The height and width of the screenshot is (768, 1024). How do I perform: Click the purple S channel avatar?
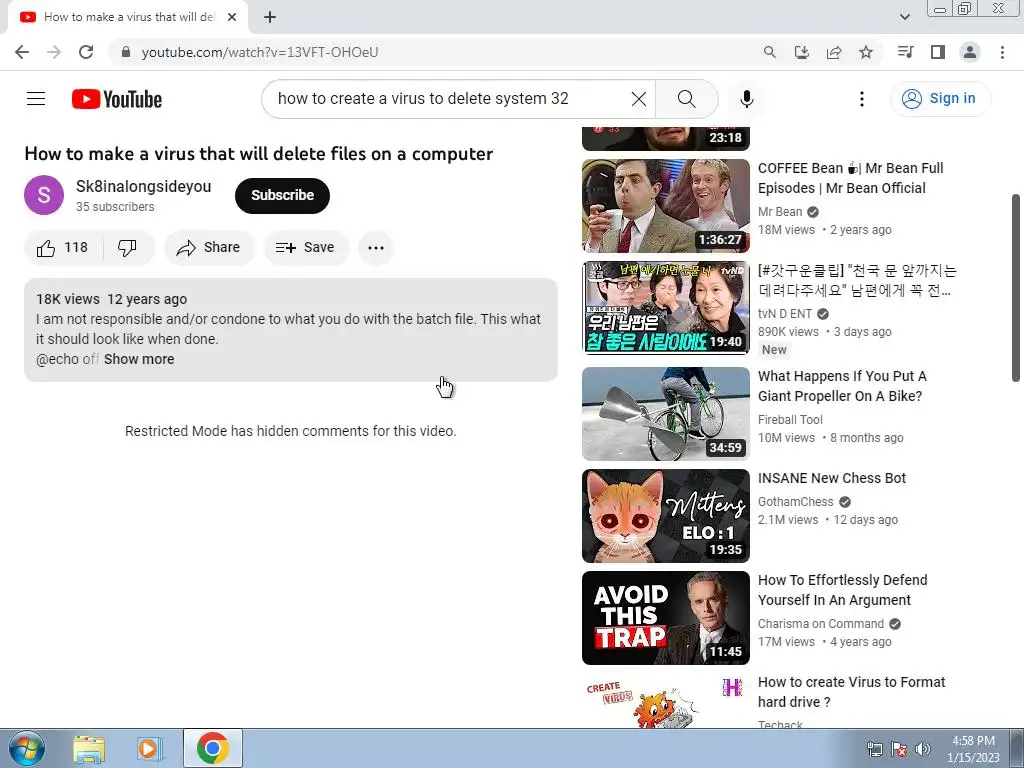tap(44, 195)
